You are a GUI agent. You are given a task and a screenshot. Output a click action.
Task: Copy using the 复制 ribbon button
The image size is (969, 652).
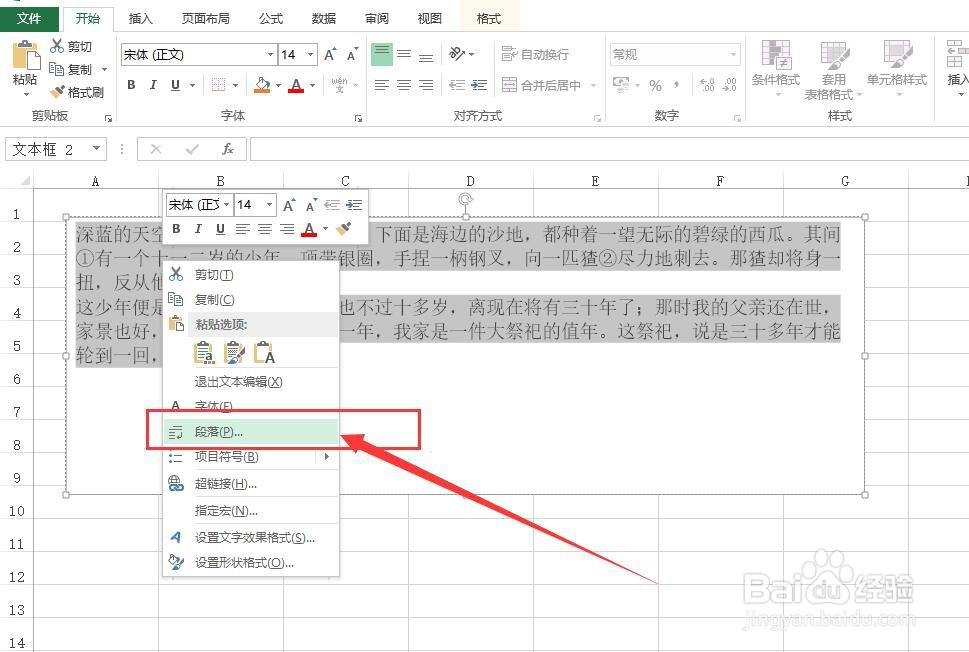71,69
